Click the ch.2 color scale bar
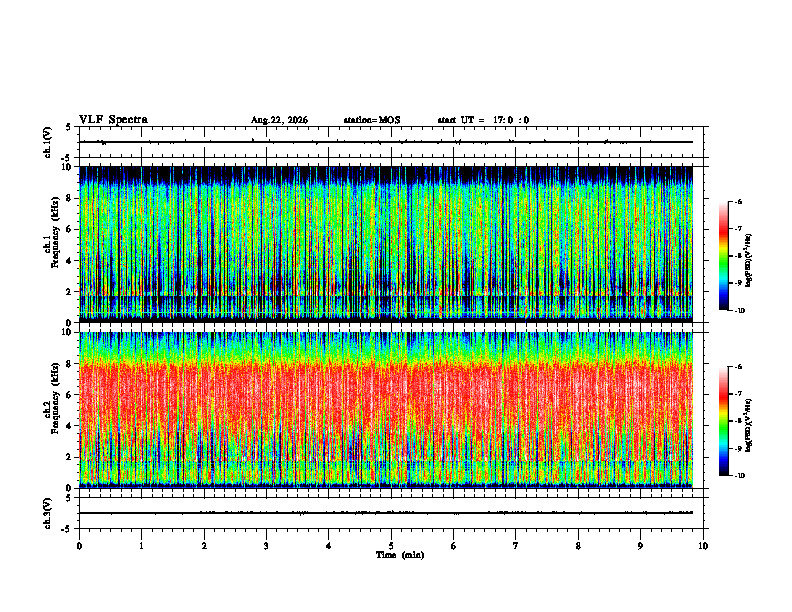 click(724, 421)
